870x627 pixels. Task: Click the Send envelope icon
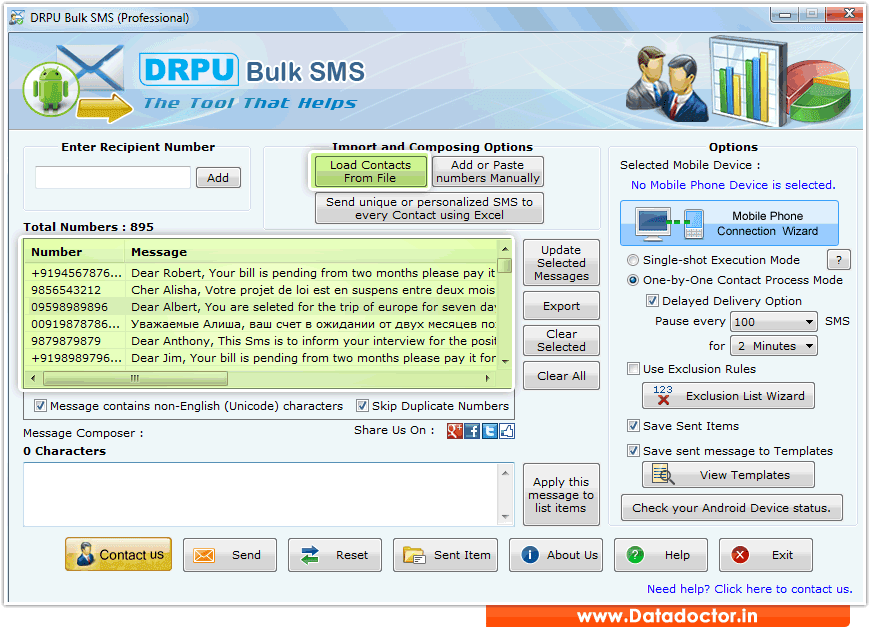tap(204, 555)
